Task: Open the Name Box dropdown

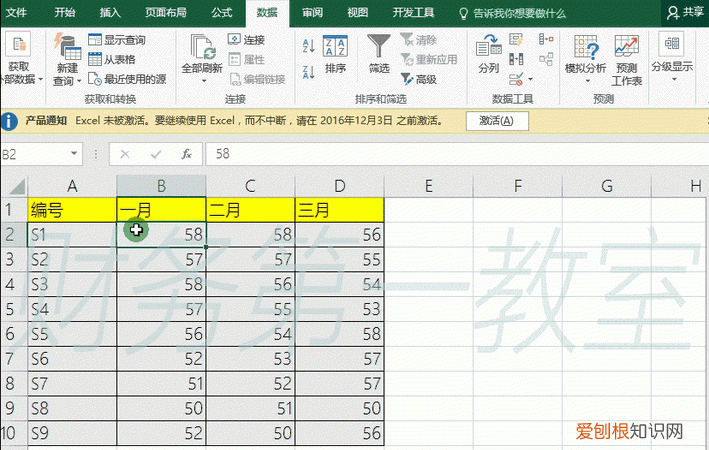Action: (x=74, y=154)
